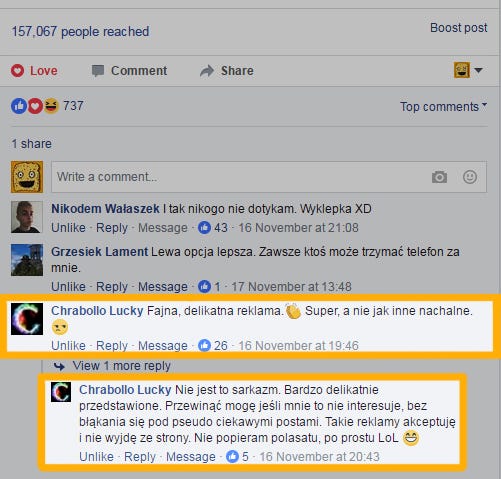Viewport: 501px width, 479px height.
Task: Click the like count icon on Nikodem's comment
Action: pos(204,228)
